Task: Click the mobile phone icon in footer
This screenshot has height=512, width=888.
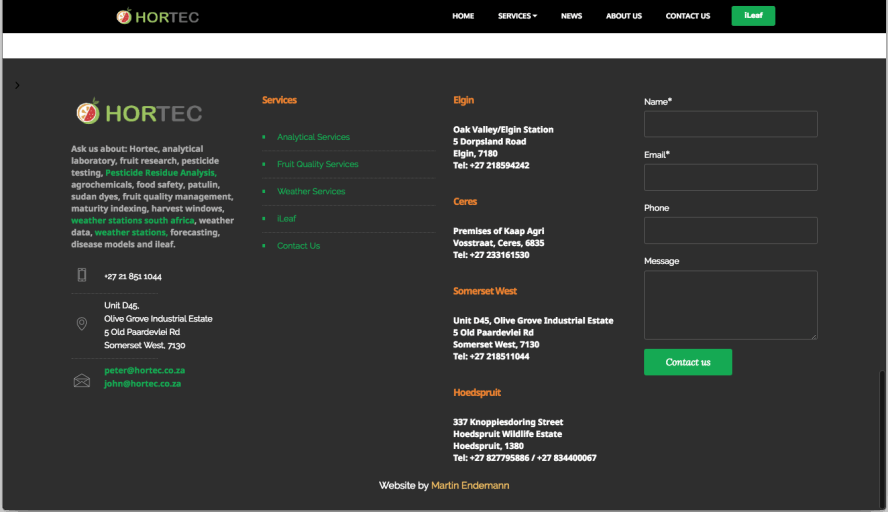Action: (x=82, y=275)
